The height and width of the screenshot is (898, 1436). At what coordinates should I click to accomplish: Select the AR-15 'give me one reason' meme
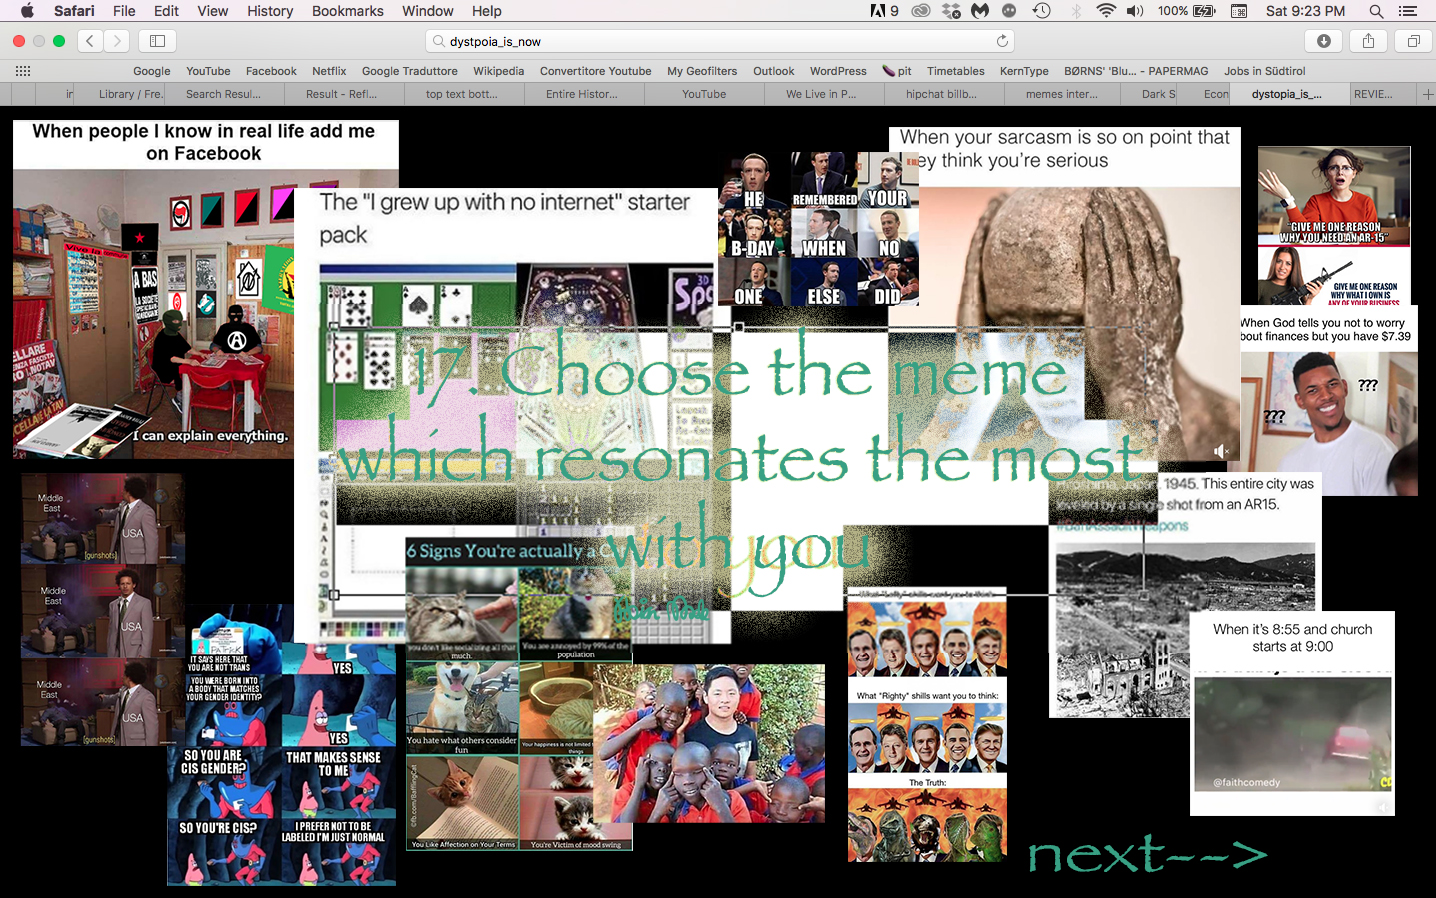1334,225
